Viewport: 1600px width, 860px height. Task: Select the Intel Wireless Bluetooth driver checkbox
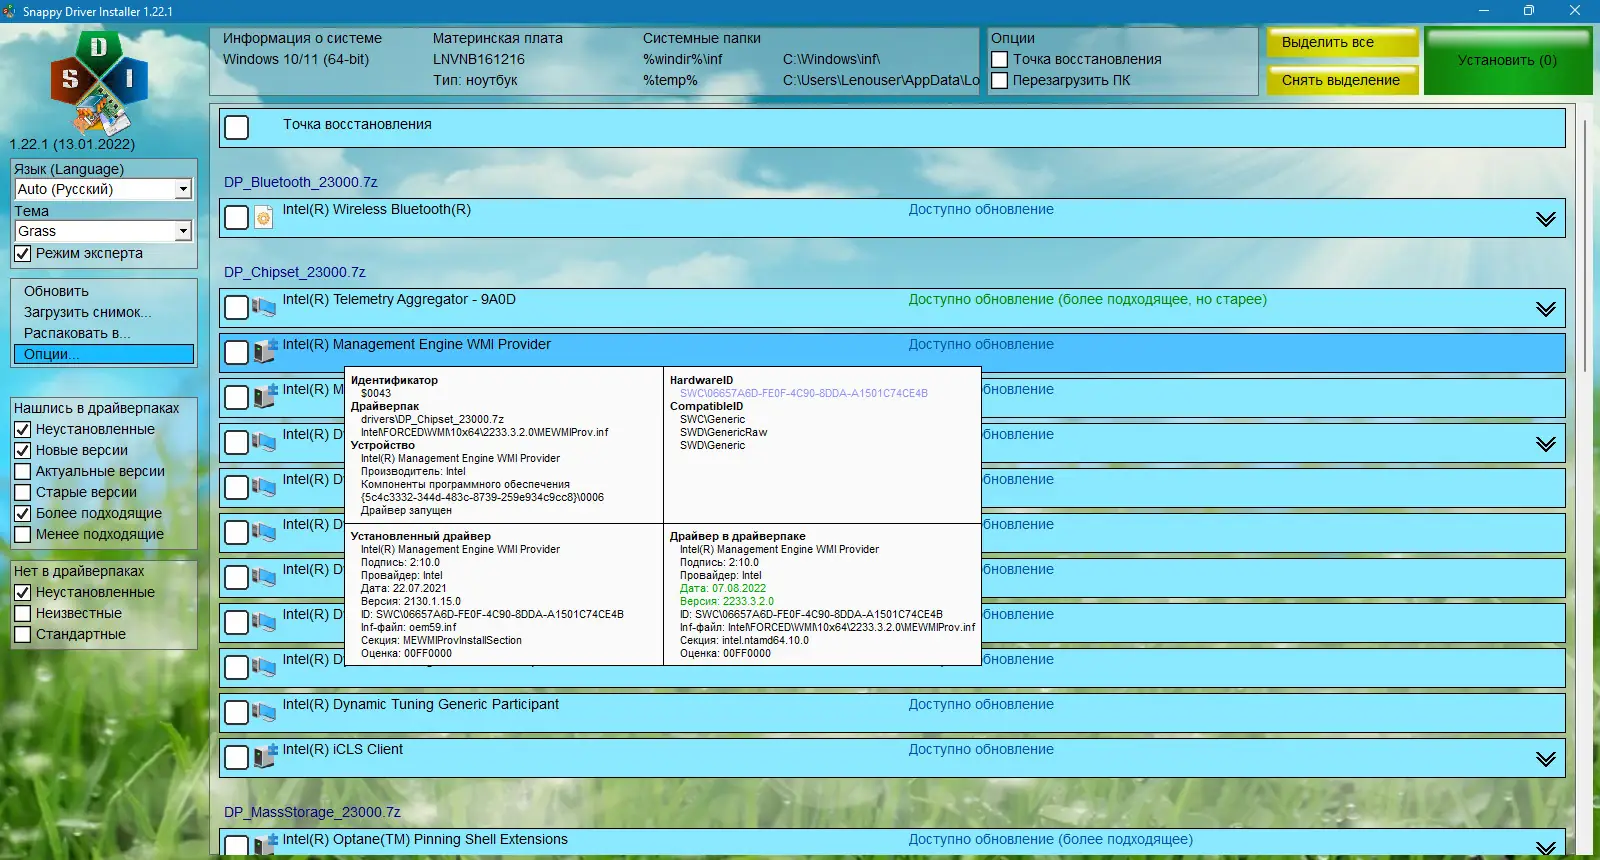tap(237, 217)
